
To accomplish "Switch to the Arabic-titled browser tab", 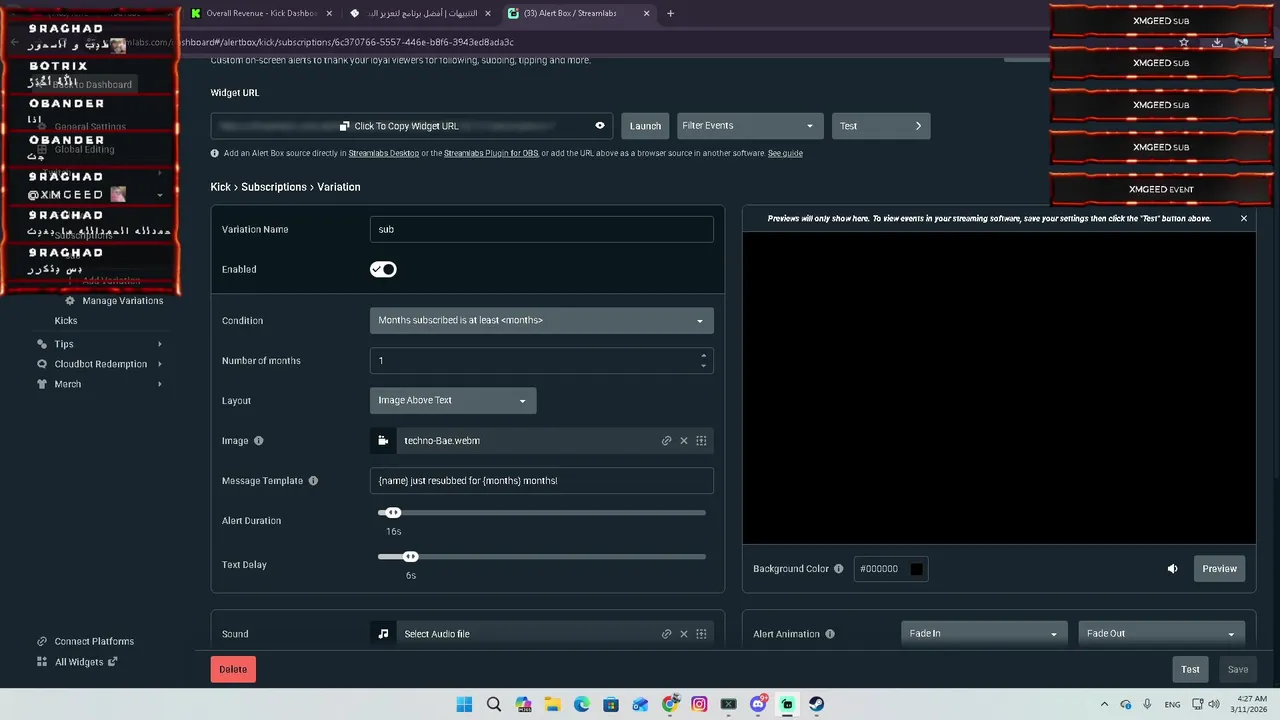I will (421, 13).
